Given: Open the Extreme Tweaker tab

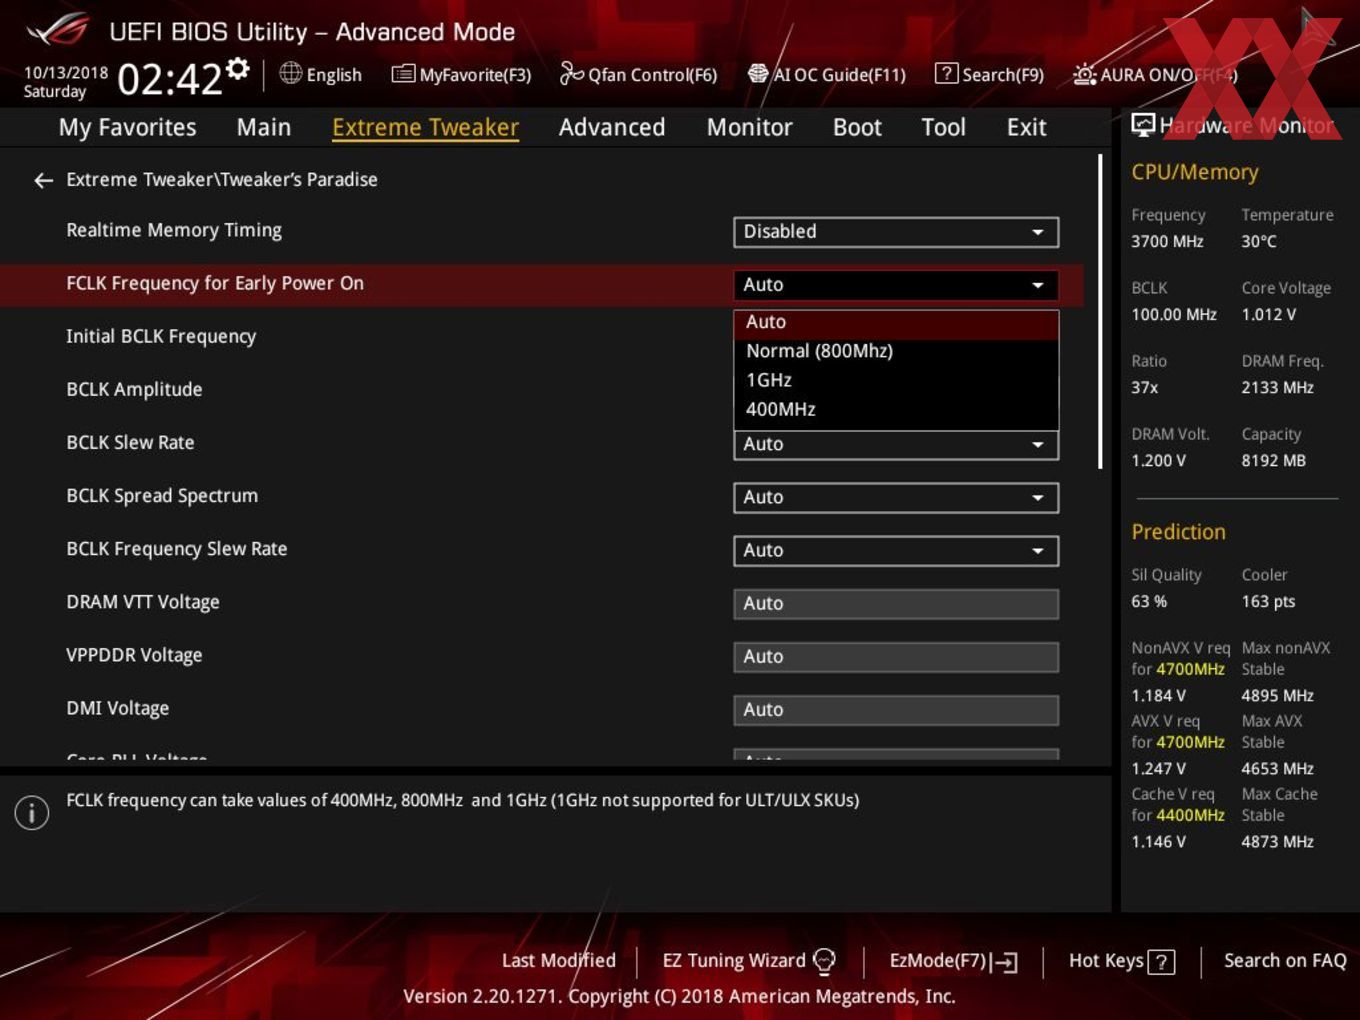Looking at the screenshot, I should pyautogui.click(x=425, y=127).
